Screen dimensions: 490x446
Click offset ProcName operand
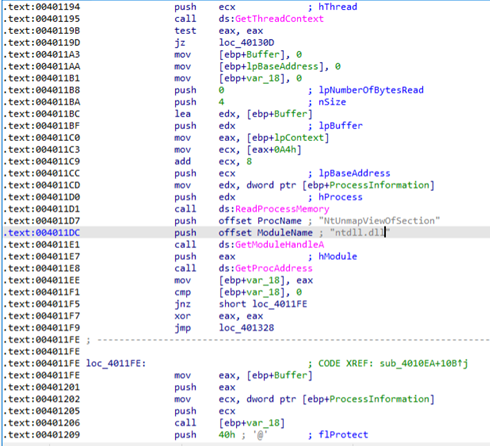click(260, 221)
